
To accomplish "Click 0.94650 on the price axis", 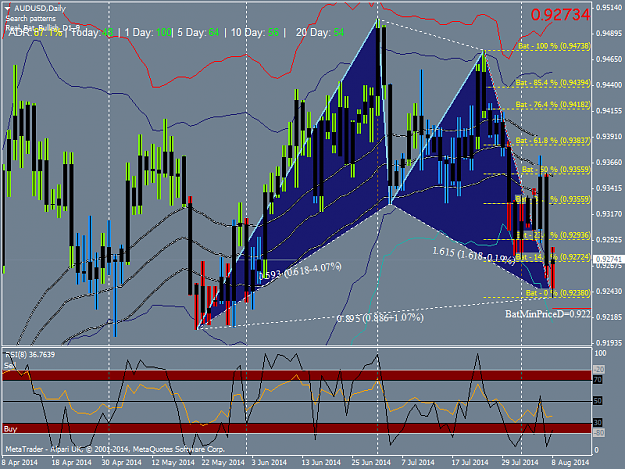I will [609, 59].
